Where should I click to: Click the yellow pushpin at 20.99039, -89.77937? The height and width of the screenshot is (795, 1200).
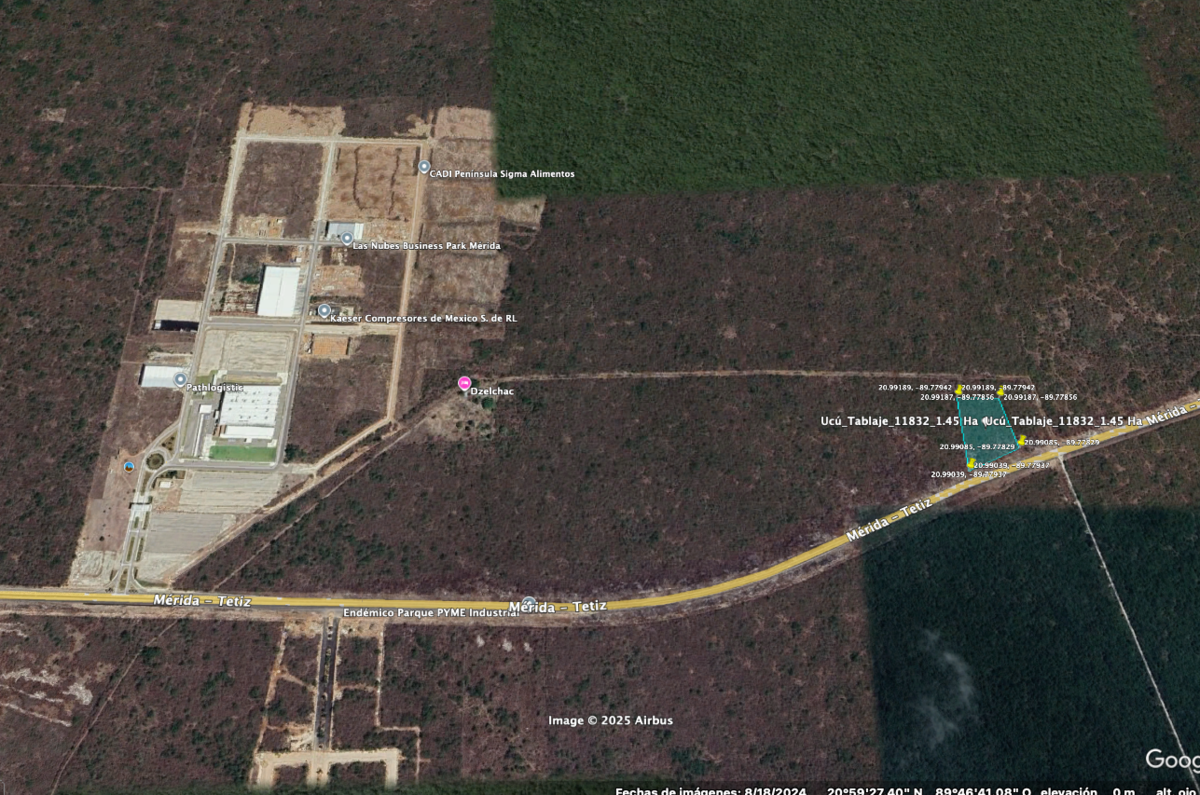pyautogui.click(x=970, y=464)
